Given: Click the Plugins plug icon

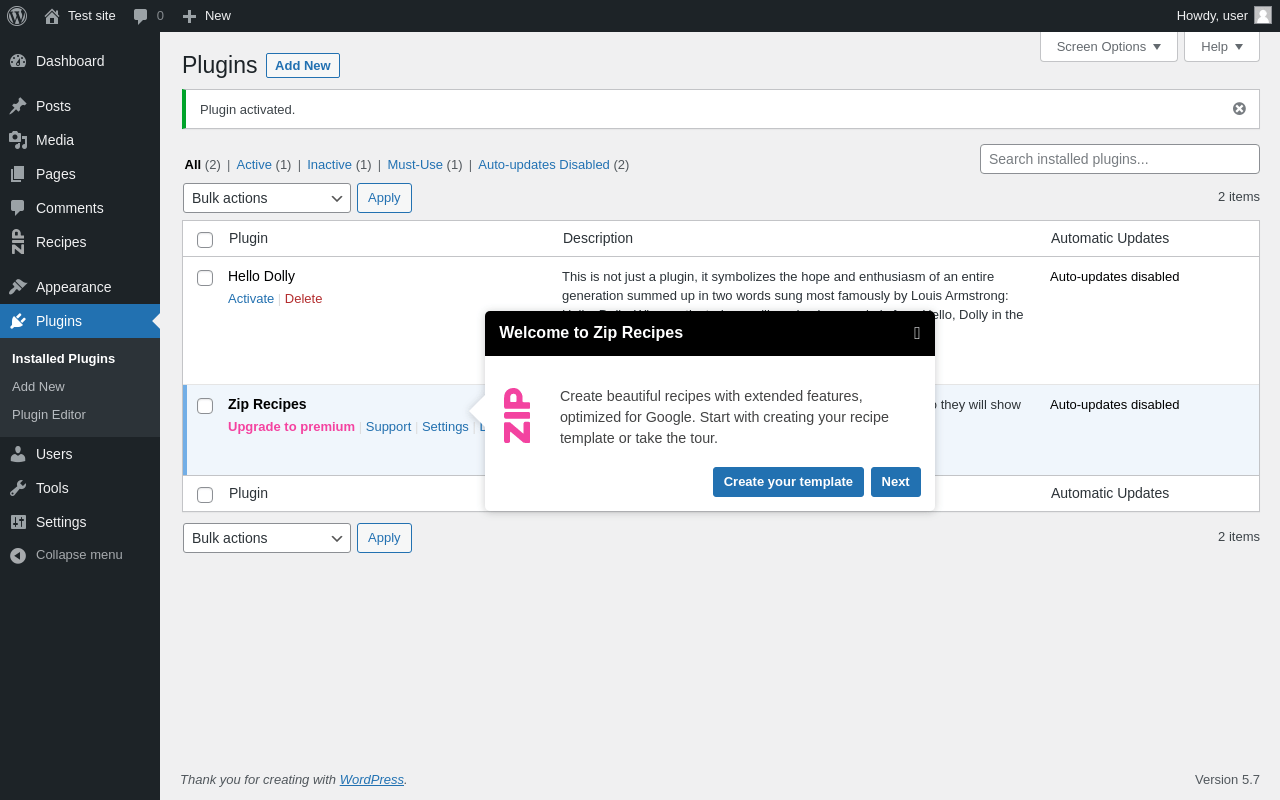Looking at the screenshot, I should [18, 321].
